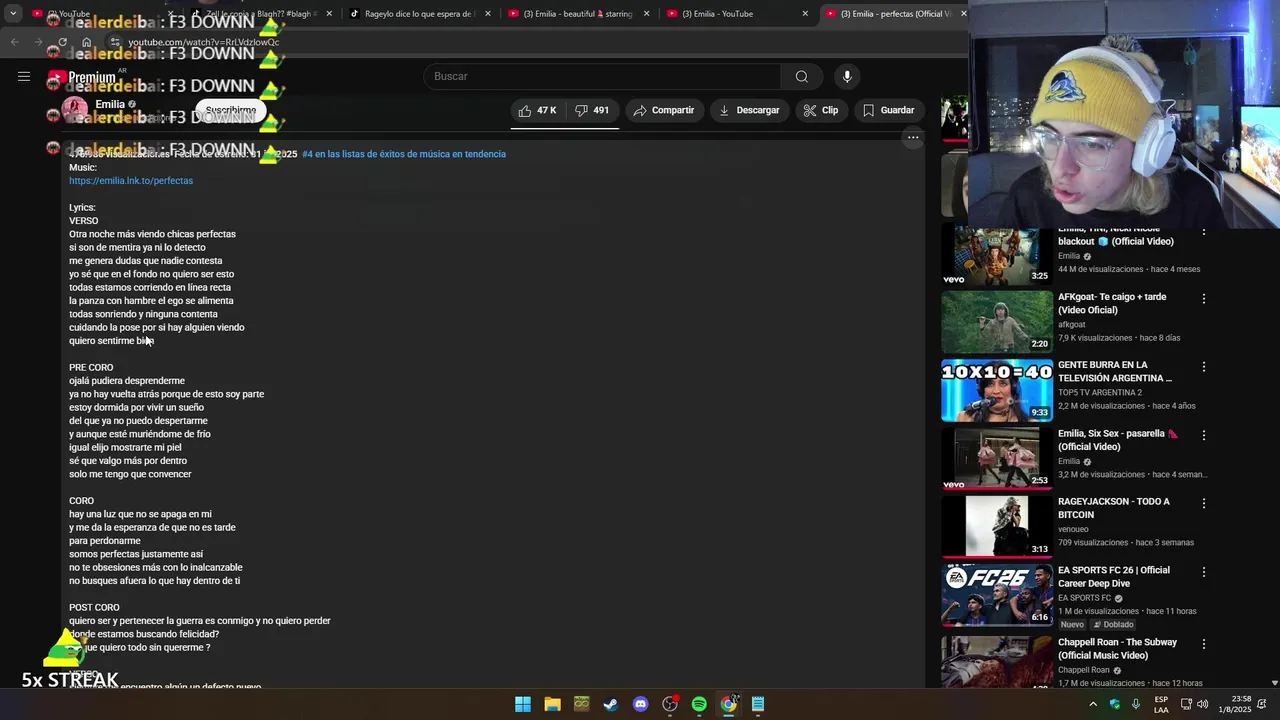This screenshot has height=720, width=1280.
Task: Click in the Buscar search field
Action: point(602,77)
